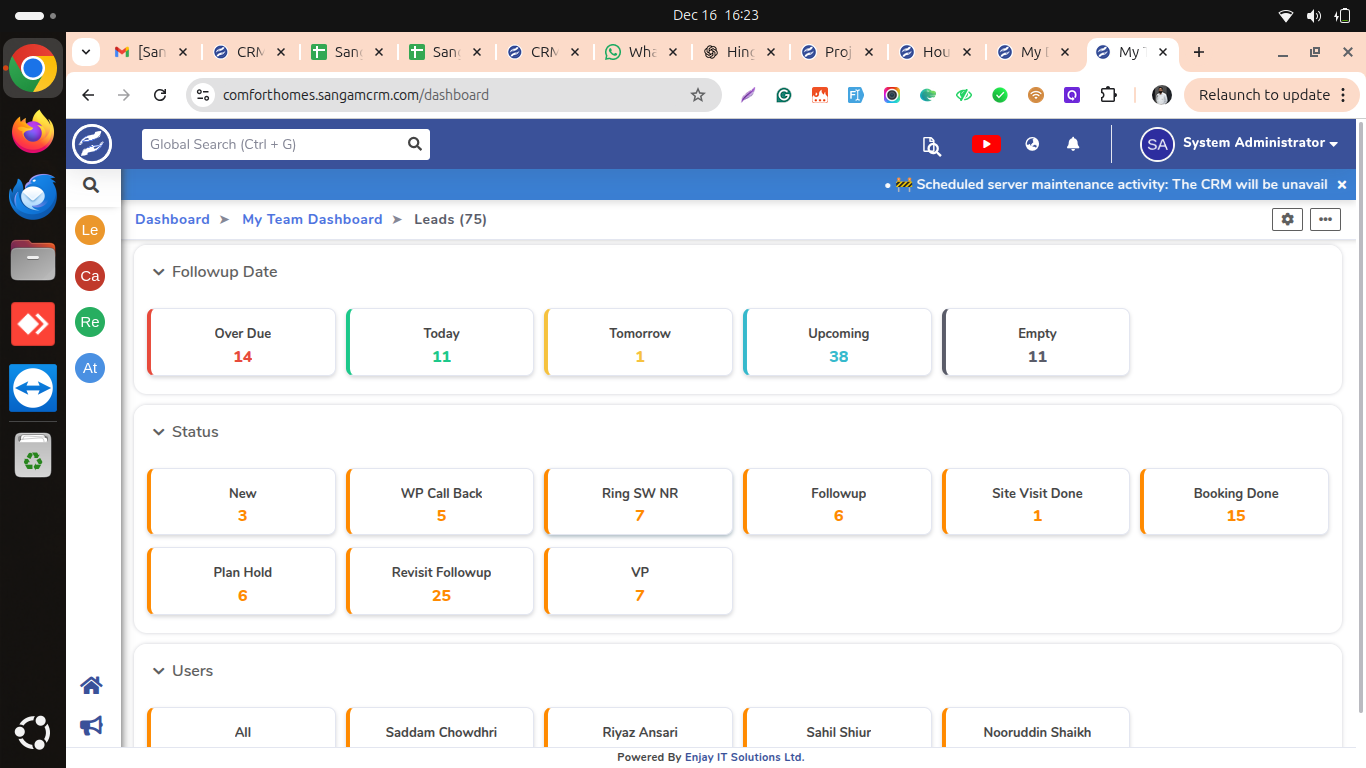Open dashboard settings gear button
Screen dimensions: 1366x768
1287,219
